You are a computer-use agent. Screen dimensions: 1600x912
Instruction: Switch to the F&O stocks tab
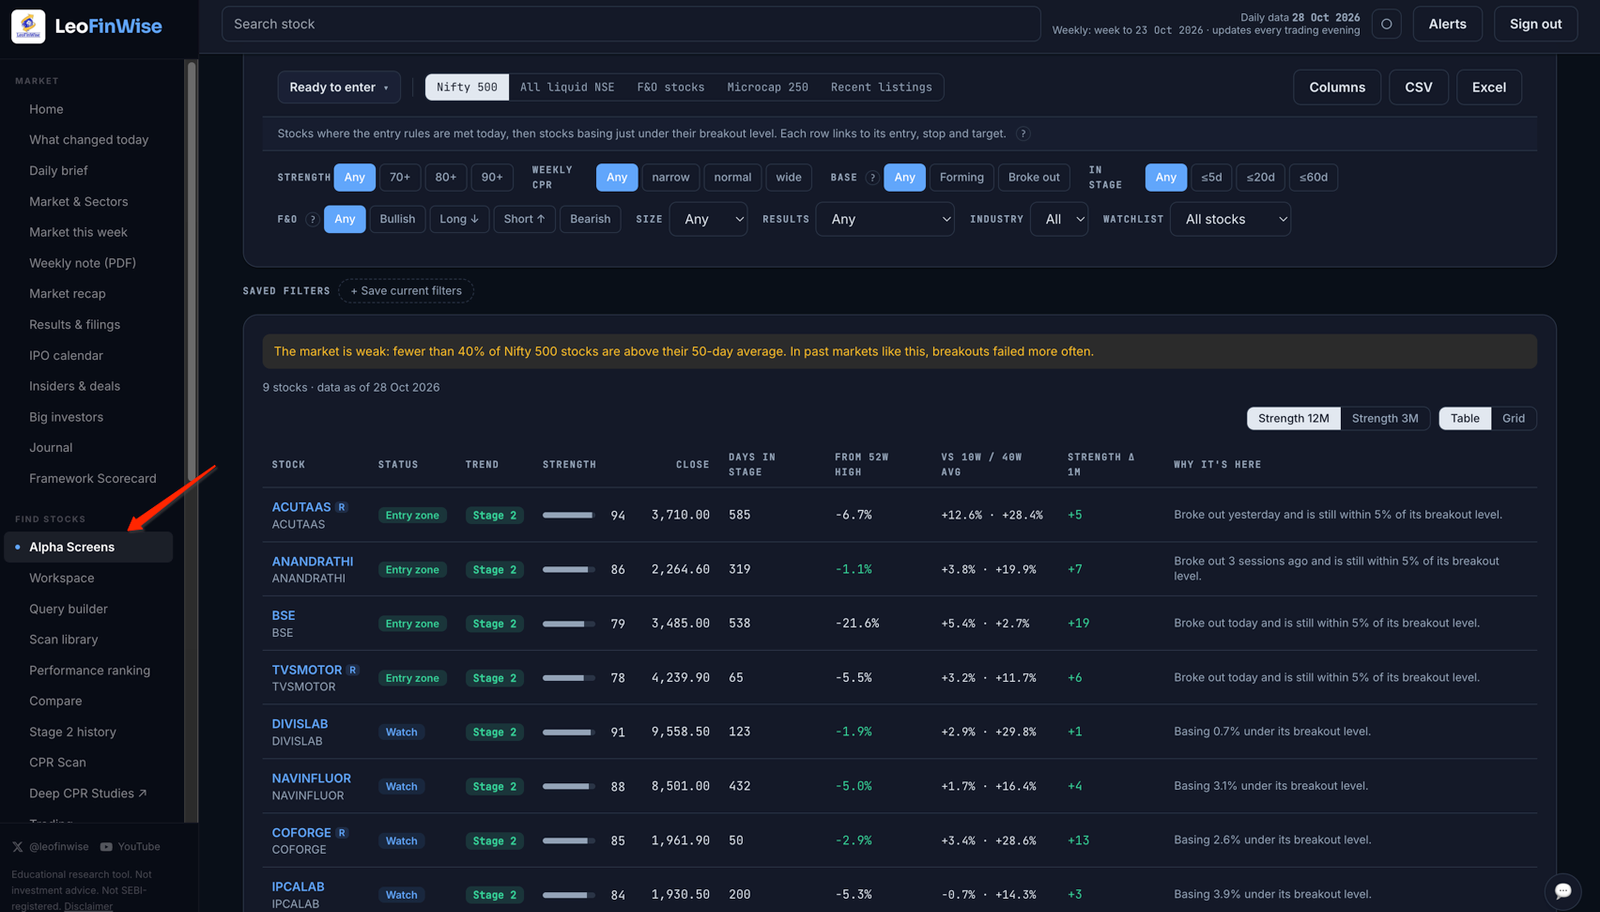pyautogui.click(x=670, y=87)
